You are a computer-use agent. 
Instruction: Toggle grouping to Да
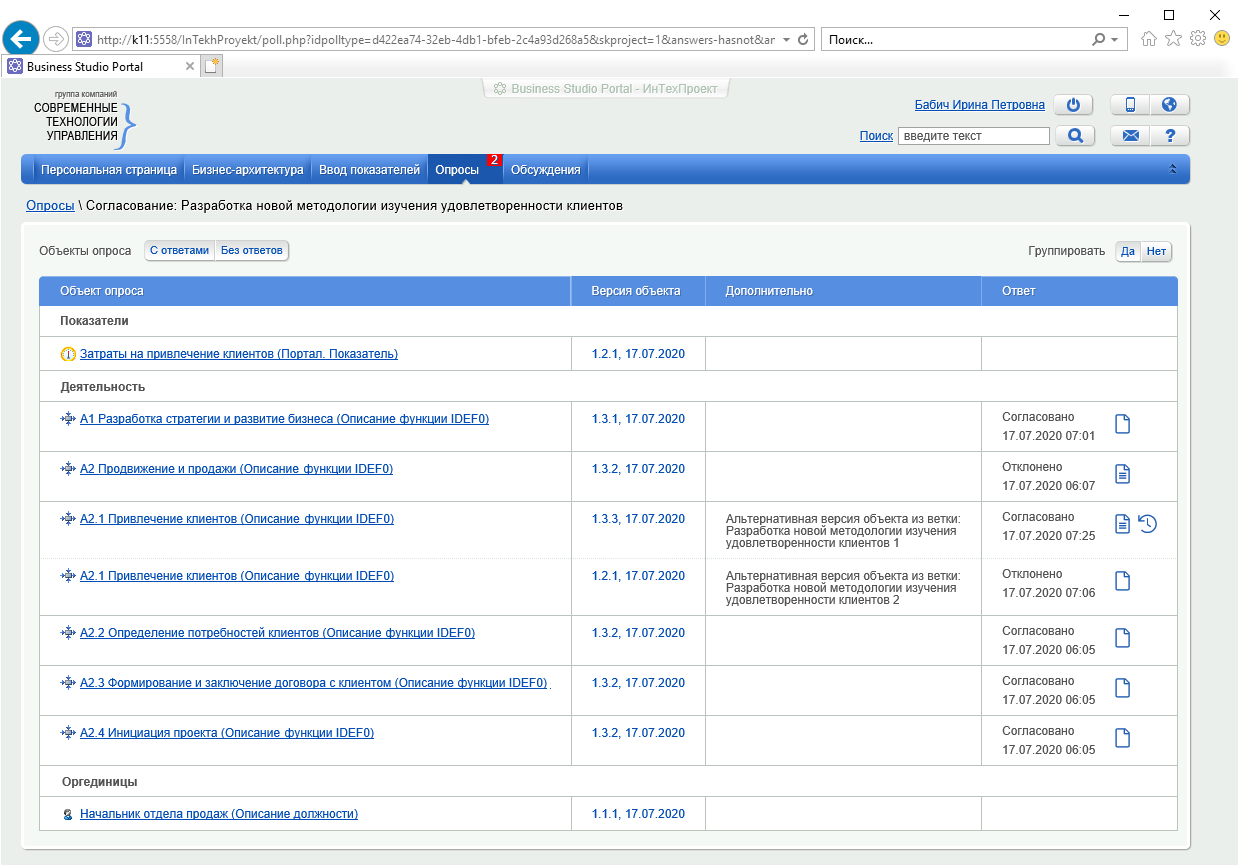[x=1128, y=251]
